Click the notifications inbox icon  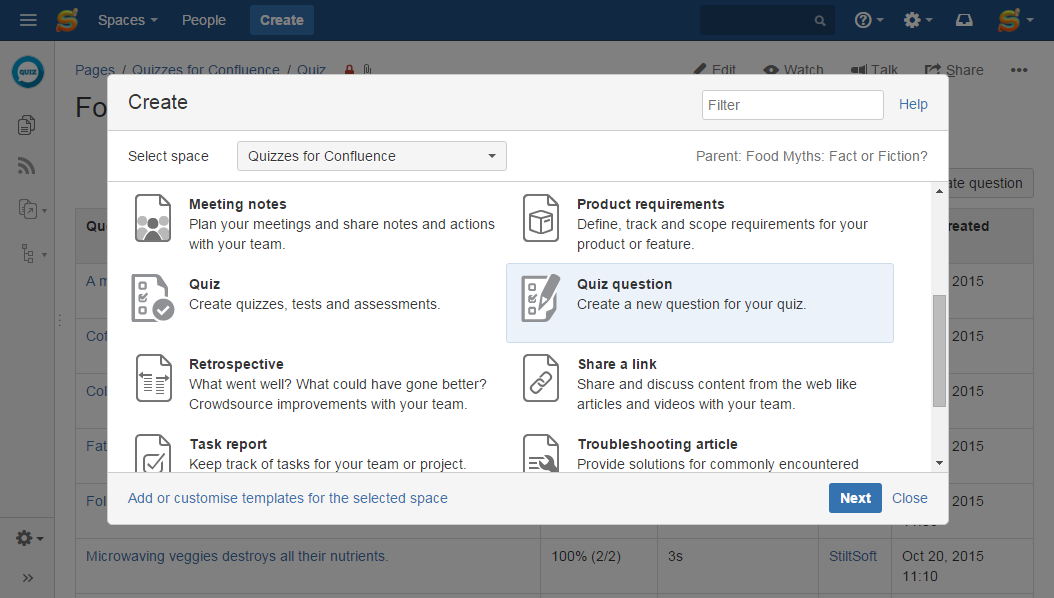click(962, 19)
